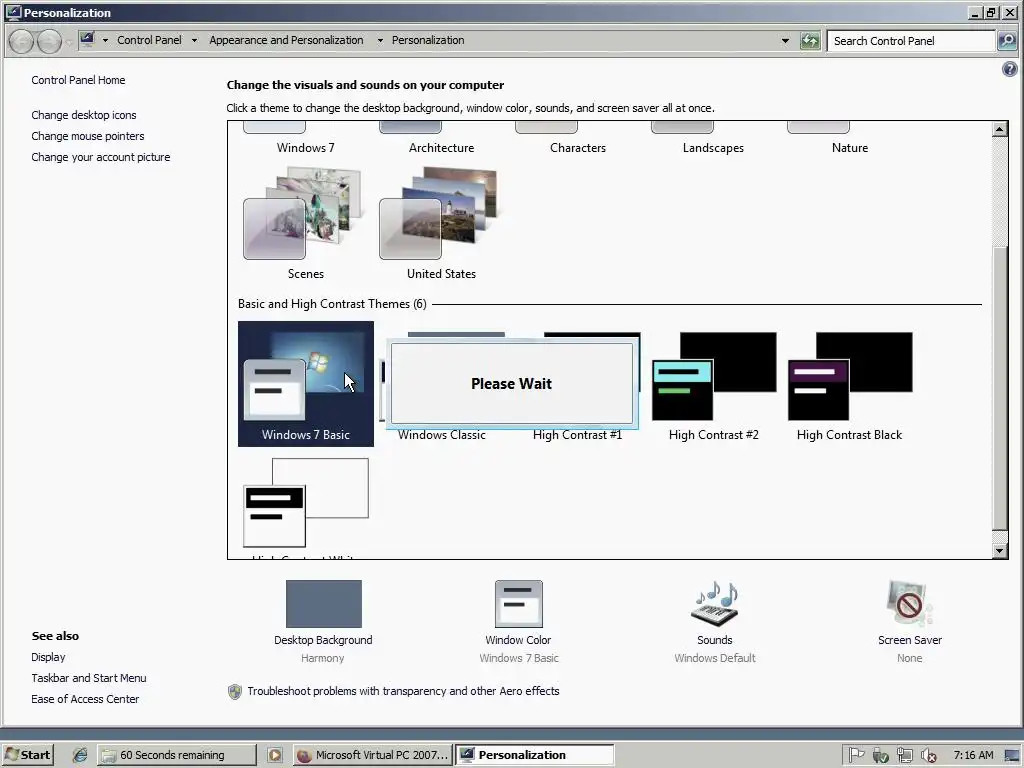Click the Landscapes theme label
Image resolution: width=1024 pixels, height=768 pixels.
[713, 148]
